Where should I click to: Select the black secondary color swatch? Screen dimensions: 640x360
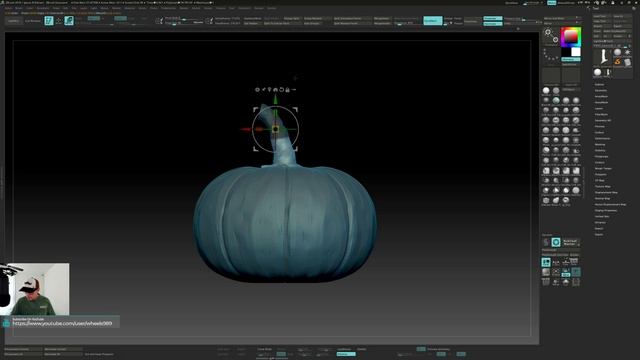point(566,52)
